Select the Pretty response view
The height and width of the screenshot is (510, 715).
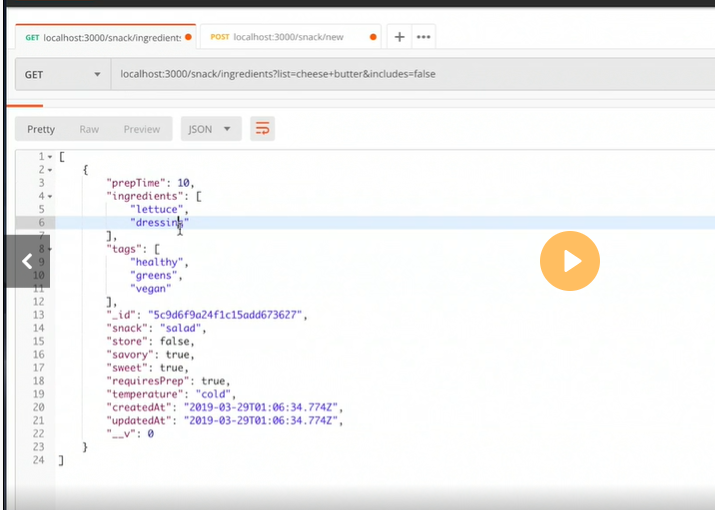point(41,129)
